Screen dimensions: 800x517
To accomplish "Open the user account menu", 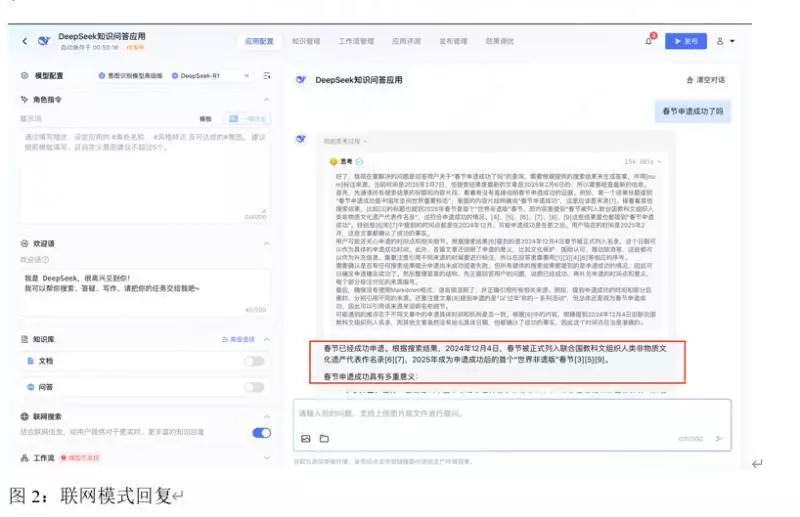I will tap(725, 41).
